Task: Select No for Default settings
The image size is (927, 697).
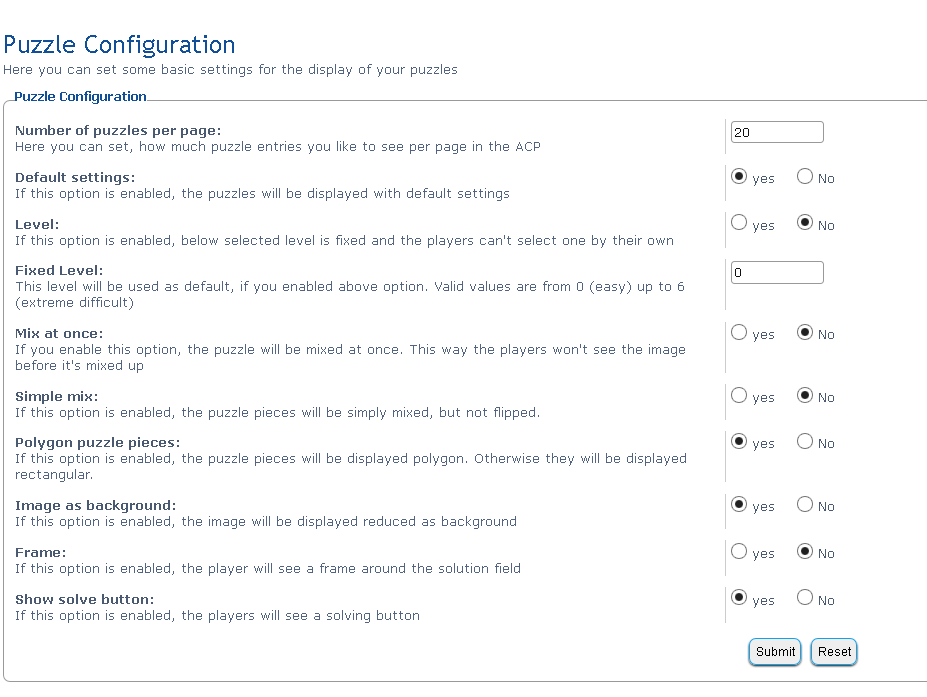Action: [x=805, y=176]
